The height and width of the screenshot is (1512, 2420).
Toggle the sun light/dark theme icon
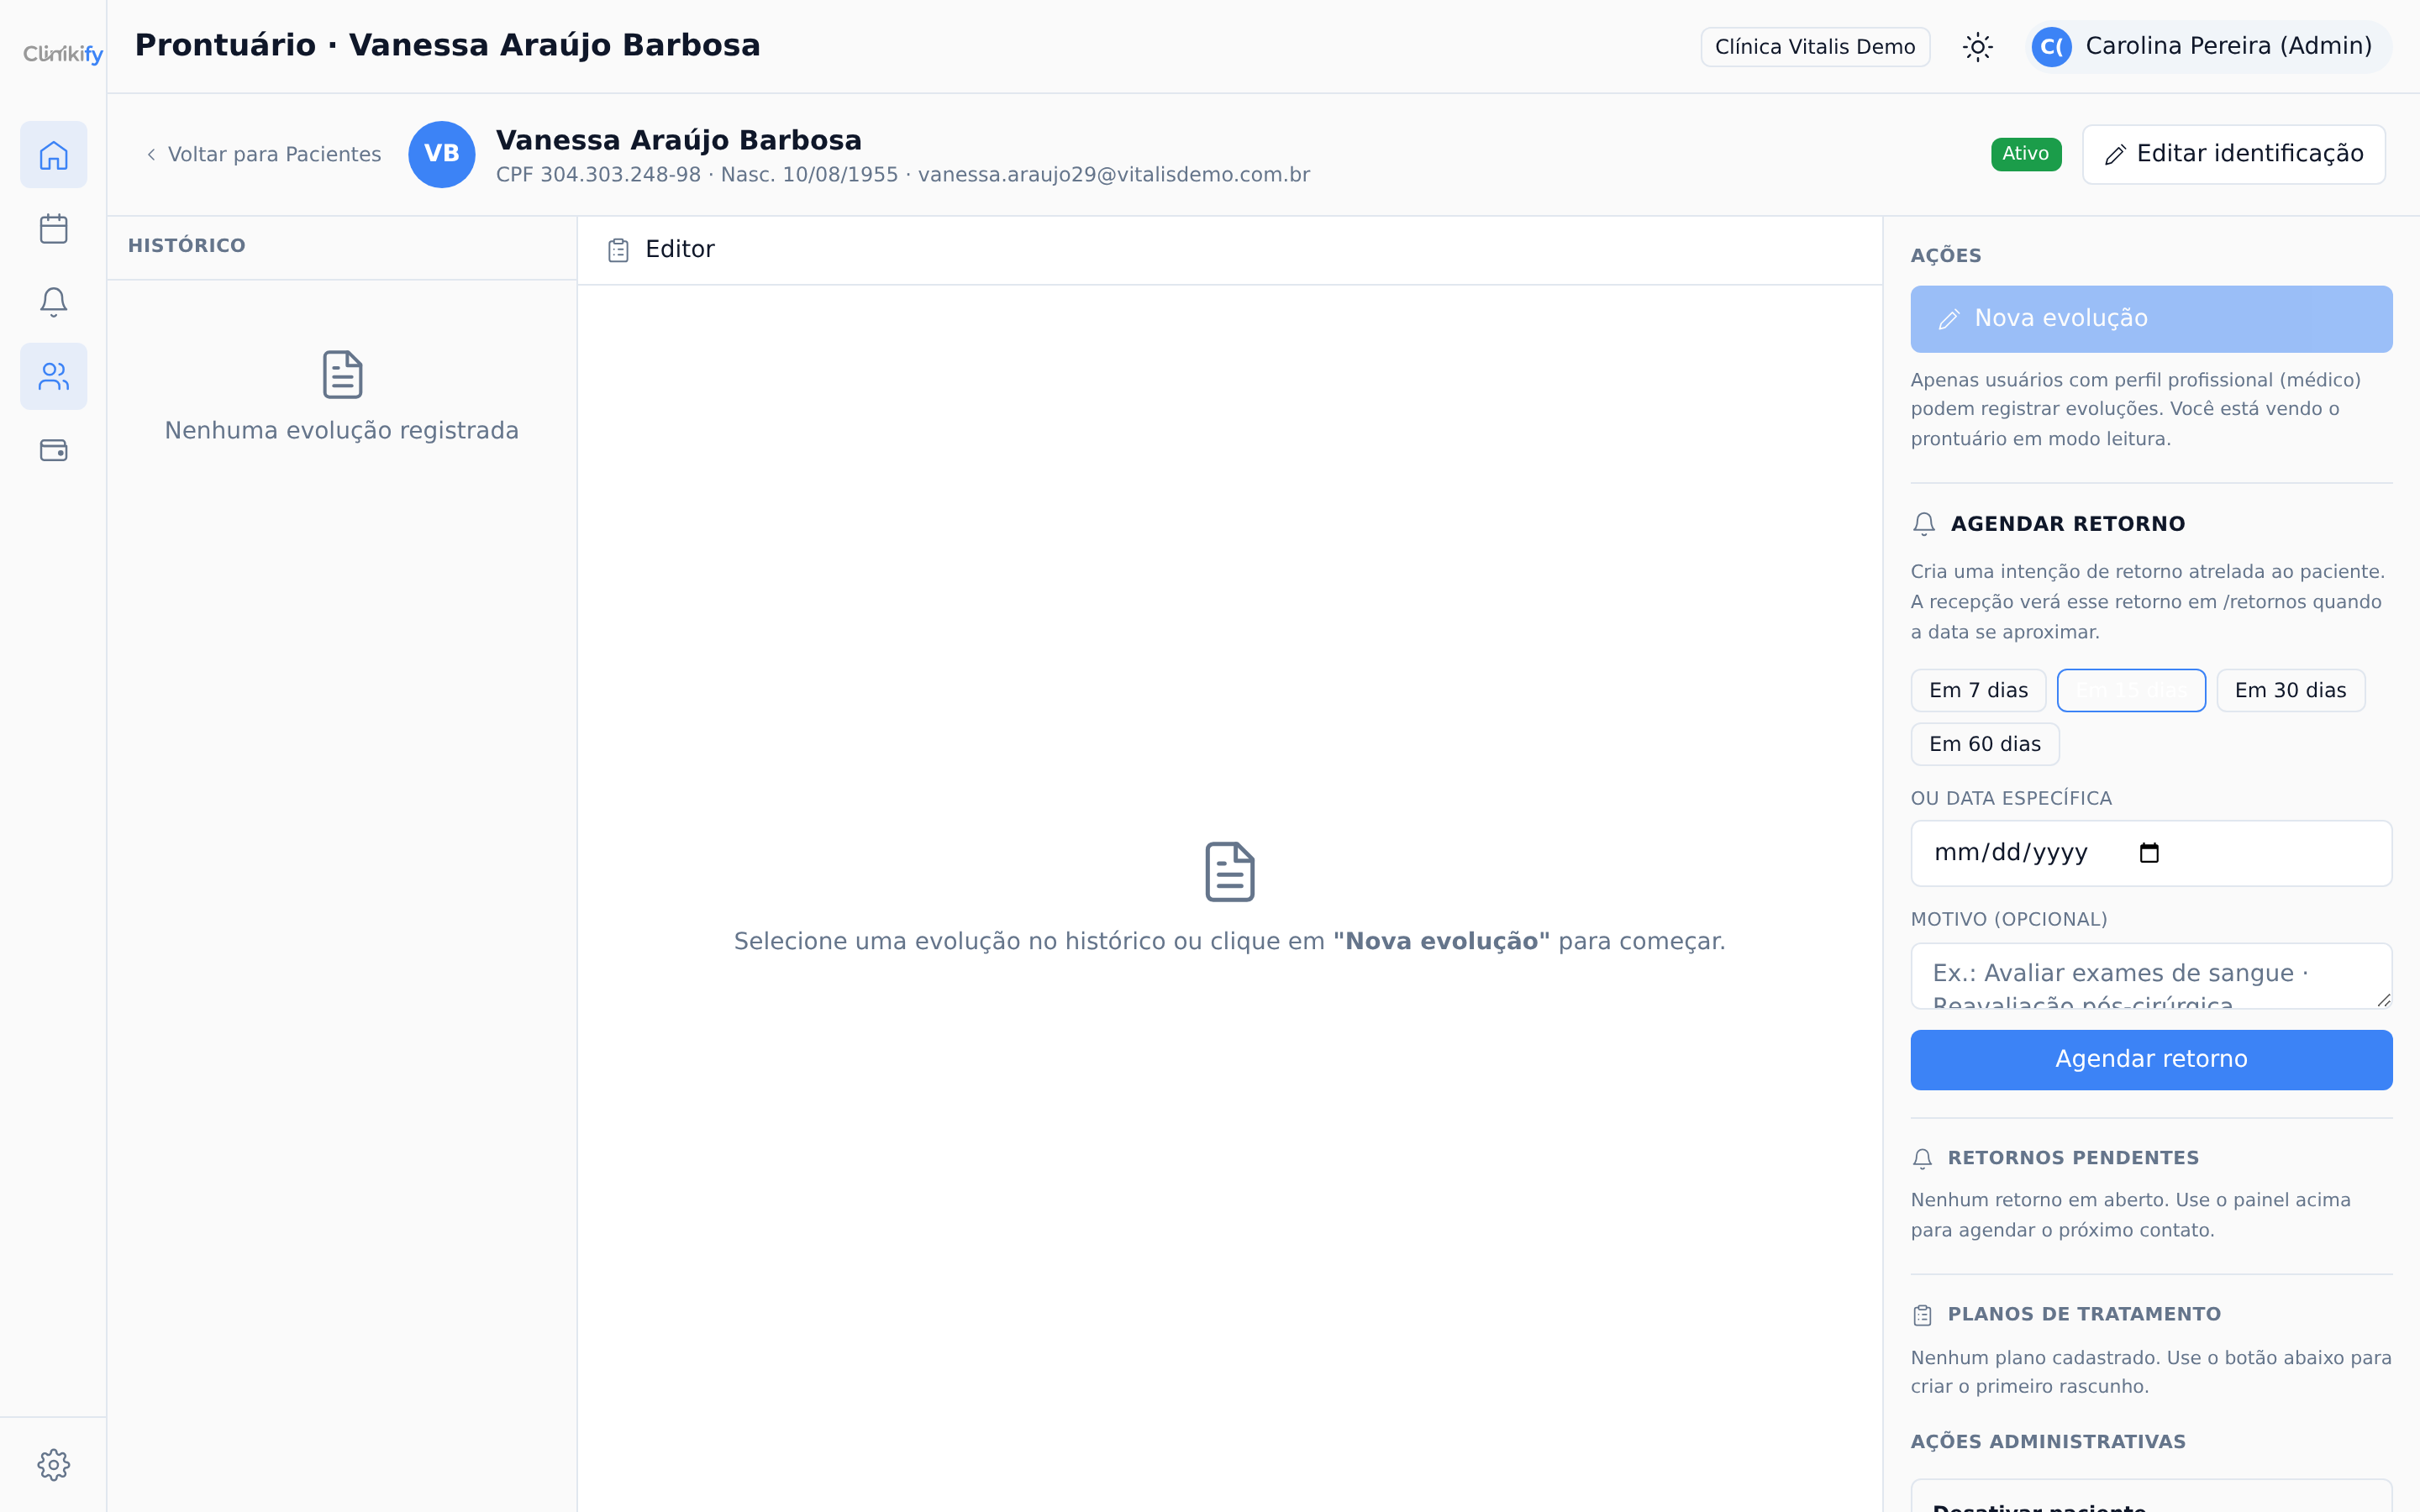(x=1977, y=47)
